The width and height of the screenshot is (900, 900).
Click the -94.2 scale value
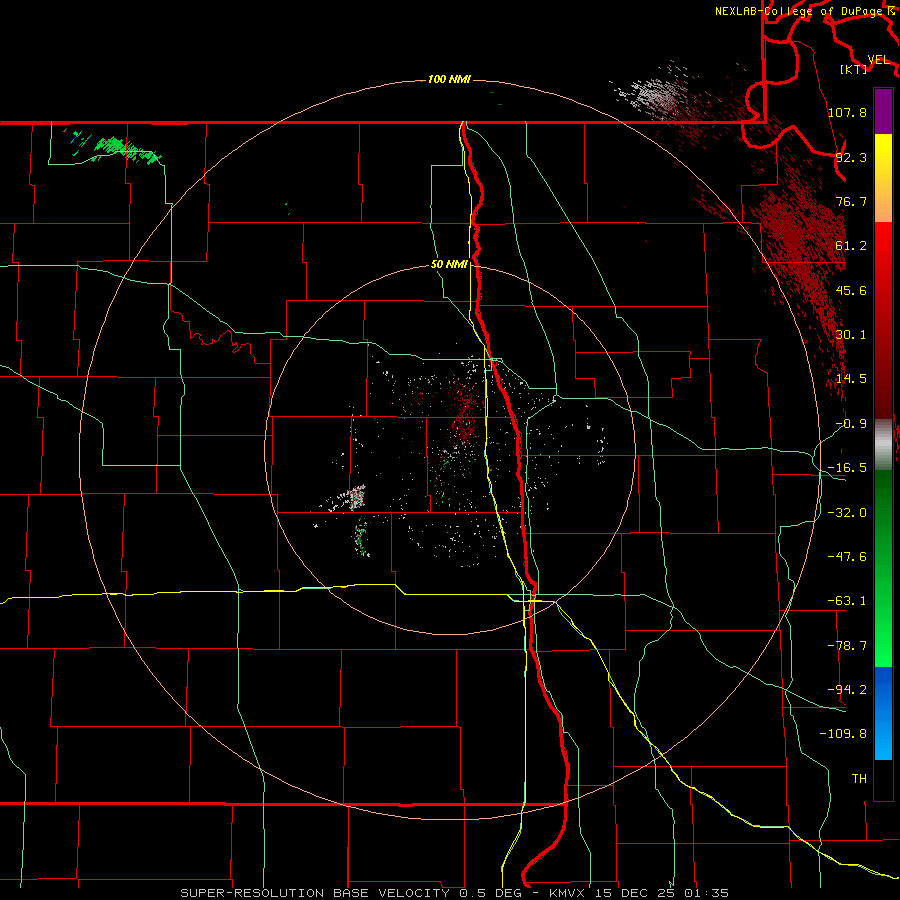click(847, 690)
